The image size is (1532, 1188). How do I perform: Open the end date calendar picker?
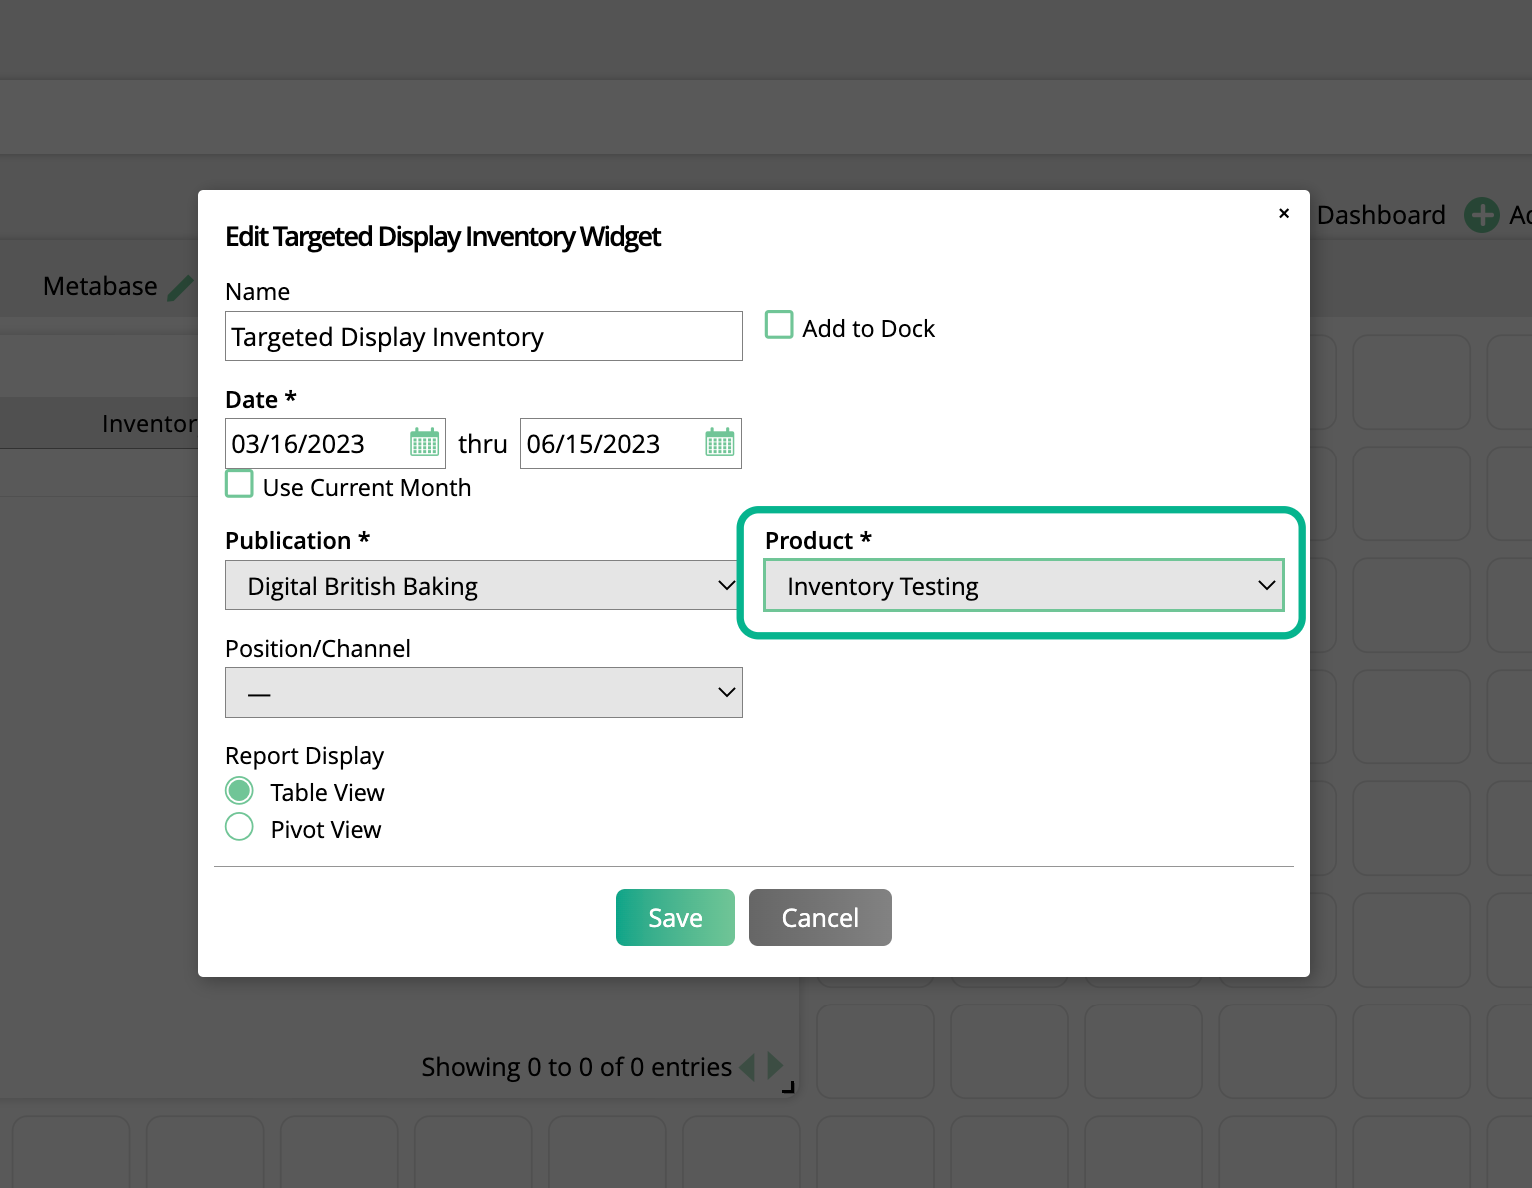click(x=719, y=442)
